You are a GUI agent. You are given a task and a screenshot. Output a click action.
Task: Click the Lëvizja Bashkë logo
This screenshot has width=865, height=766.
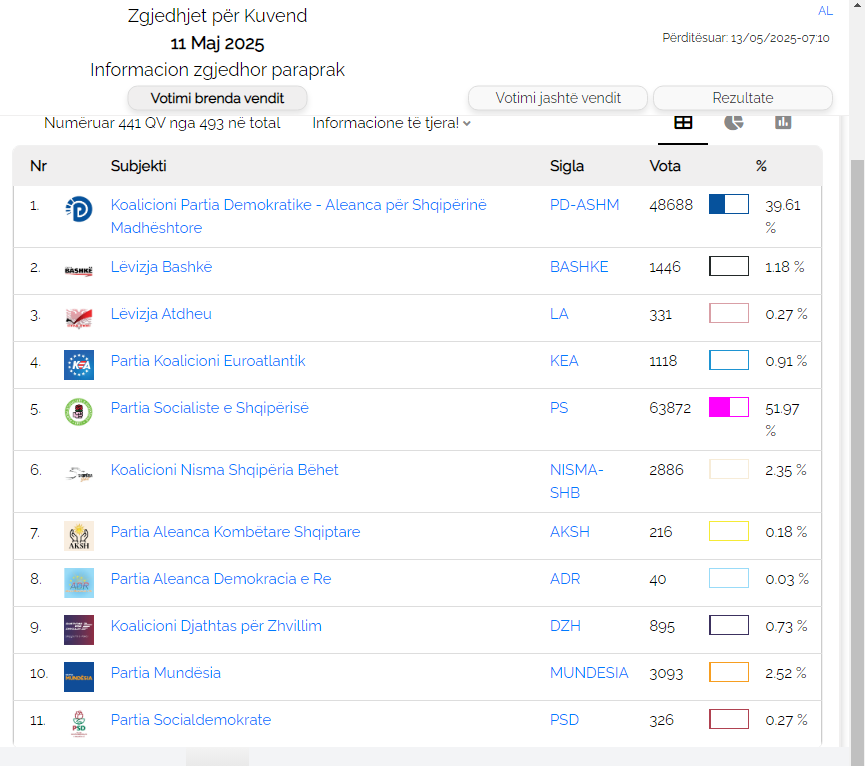(78, 270)
